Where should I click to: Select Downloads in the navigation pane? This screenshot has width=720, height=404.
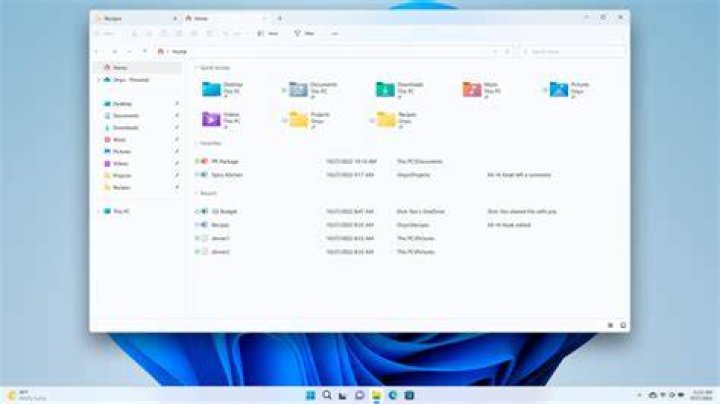click(138, 128)
